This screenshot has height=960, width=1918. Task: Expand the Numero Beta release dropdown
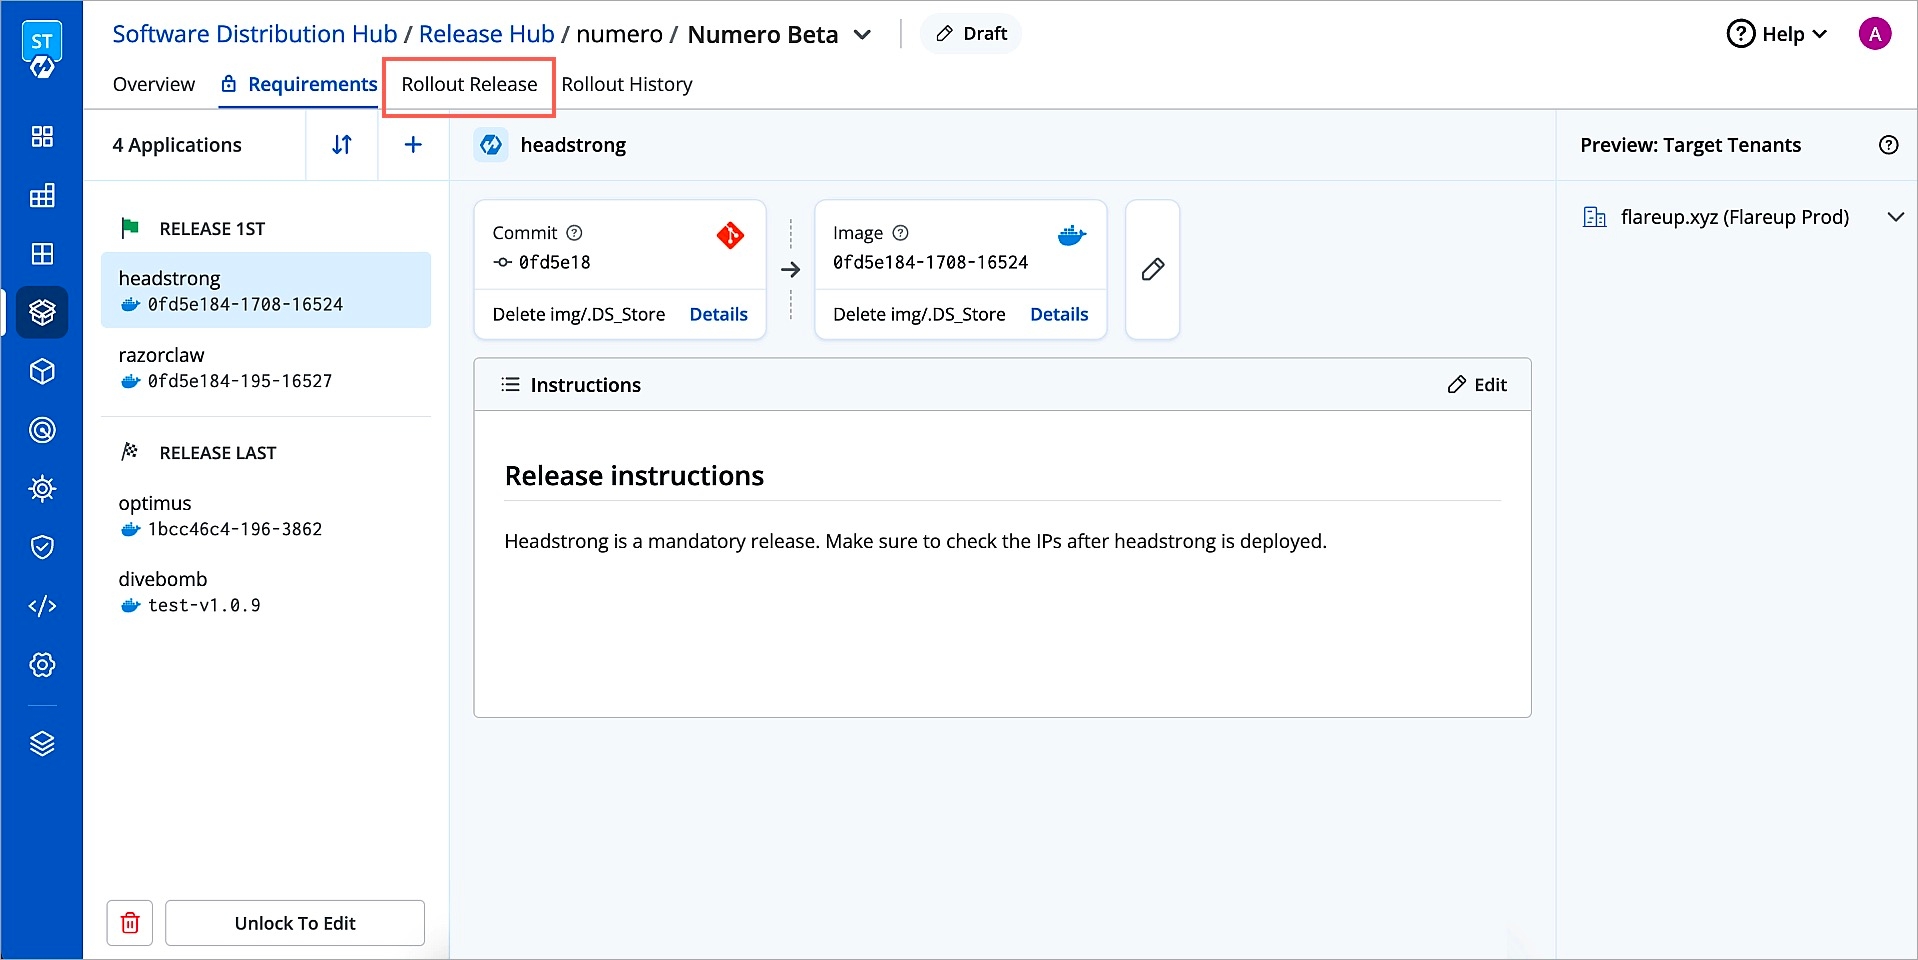click(862, 35)
